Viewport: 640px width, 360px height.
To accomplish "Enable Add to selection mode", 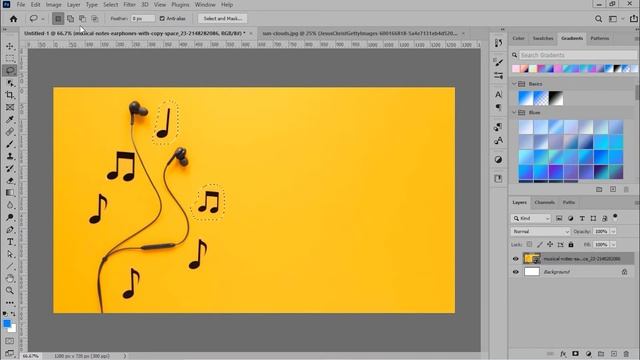I will pyautogui.click(x=70, y=19).
